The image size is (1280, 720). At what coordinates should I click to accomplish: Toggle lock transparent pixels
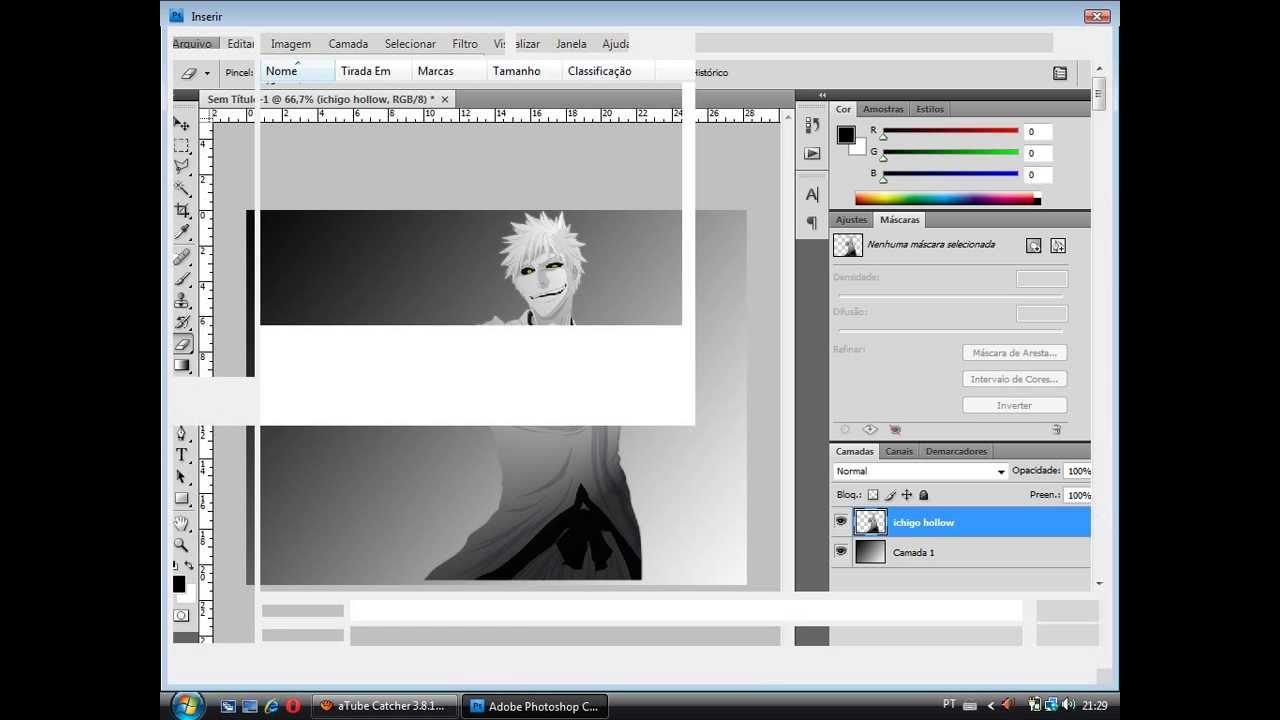[873, 495]
